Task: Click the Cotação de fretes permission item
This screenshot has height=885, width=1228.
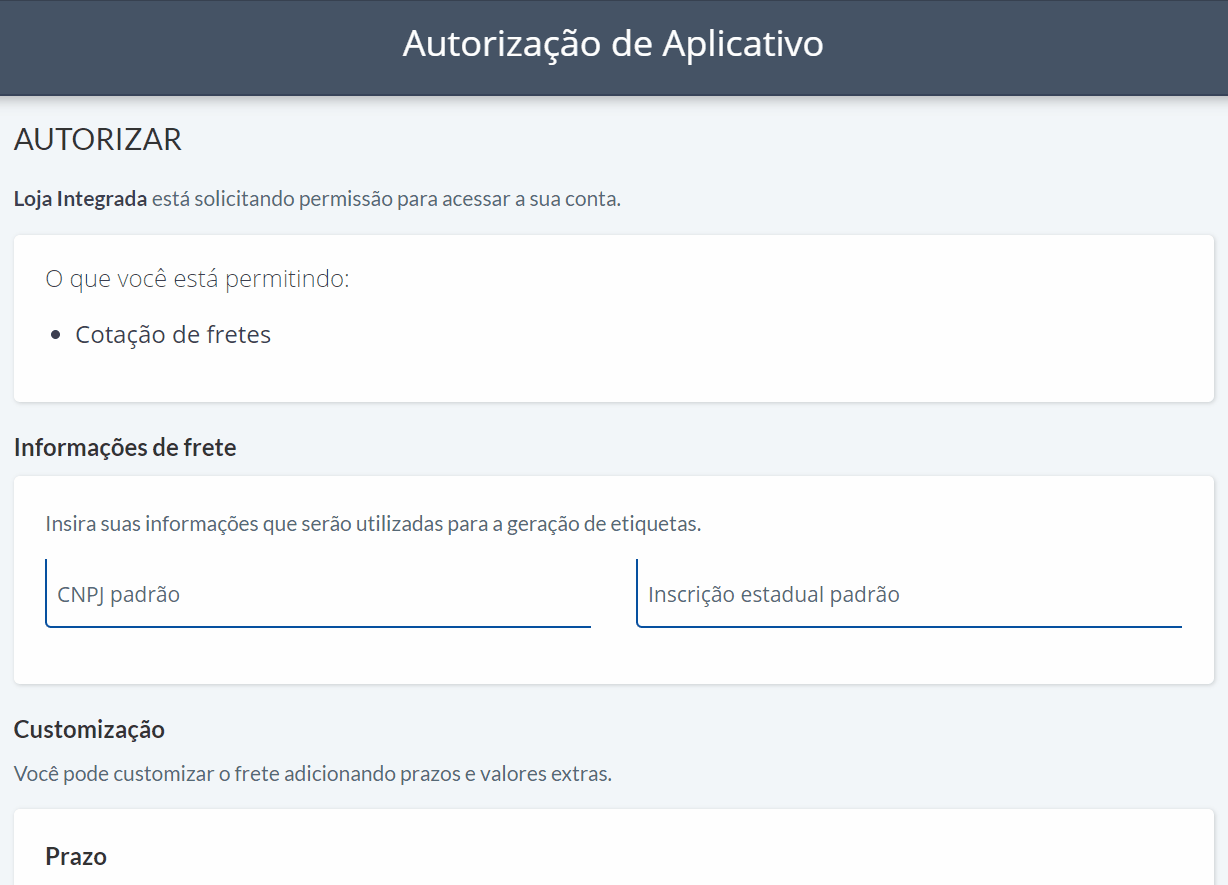Action: coord(173,335)
